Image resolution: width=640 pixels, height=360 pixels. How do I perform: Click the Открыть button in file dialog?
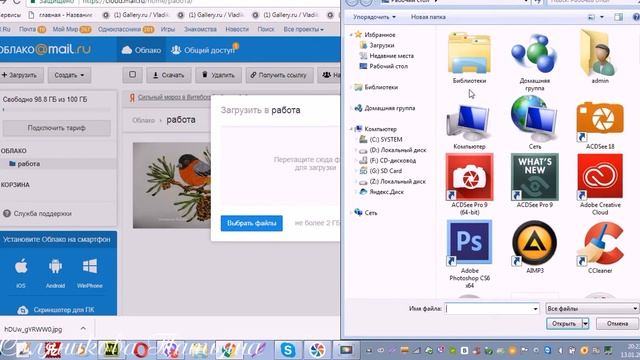(x=564, y=324)
